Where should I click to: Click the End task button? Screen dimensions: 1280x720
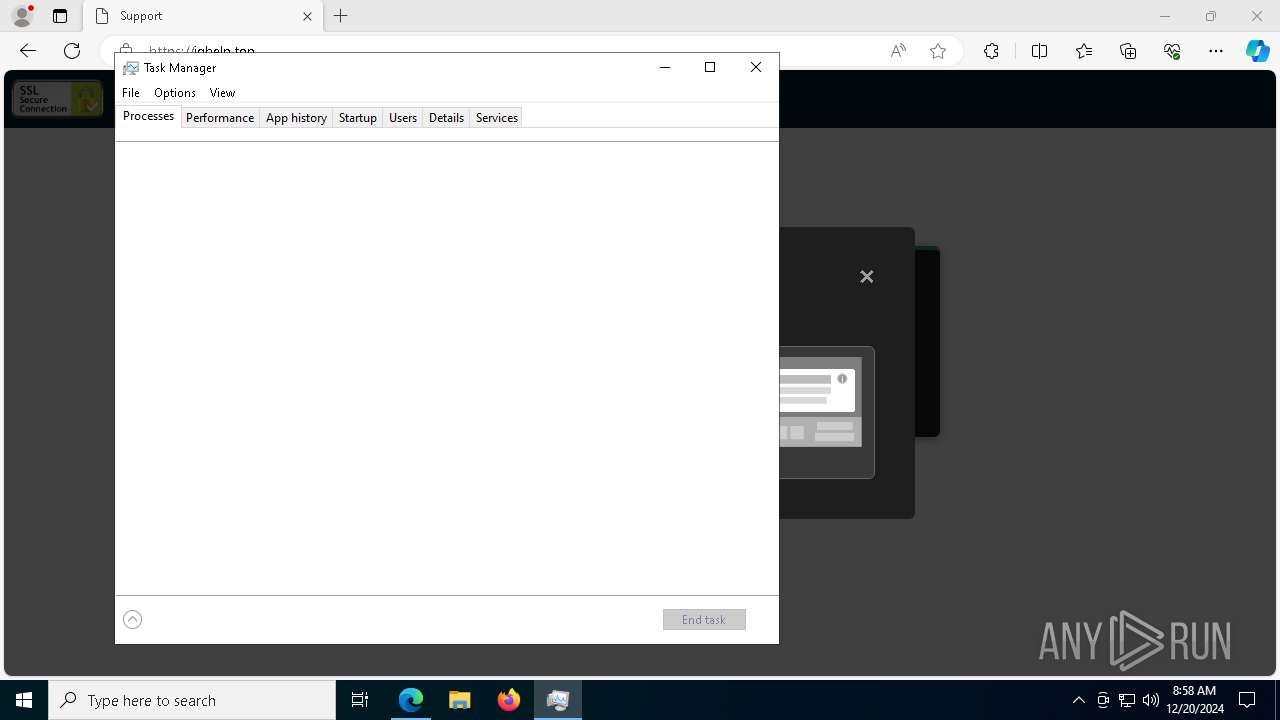(704, 619)
